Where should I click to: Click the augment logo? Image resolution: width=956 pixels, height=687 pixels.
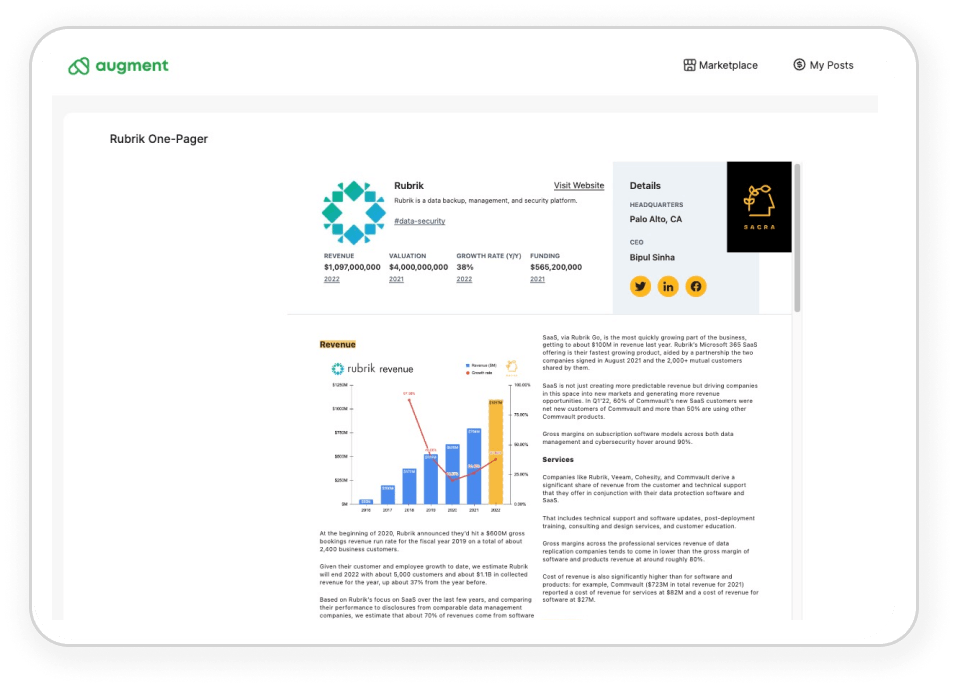pos(118,66)
